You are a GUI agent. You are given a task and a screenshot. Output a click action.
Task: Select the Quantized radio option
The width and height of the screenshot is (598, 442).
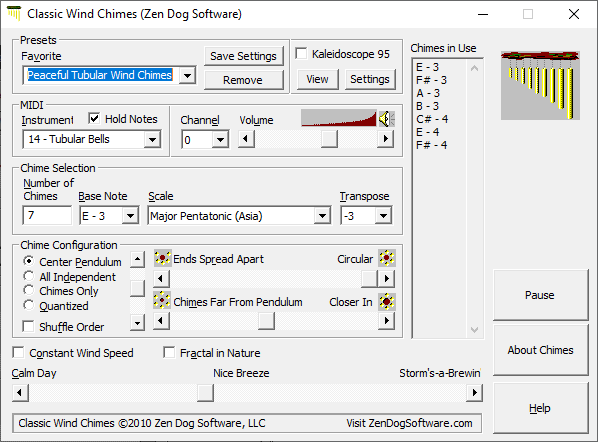(x=28, y=305)
